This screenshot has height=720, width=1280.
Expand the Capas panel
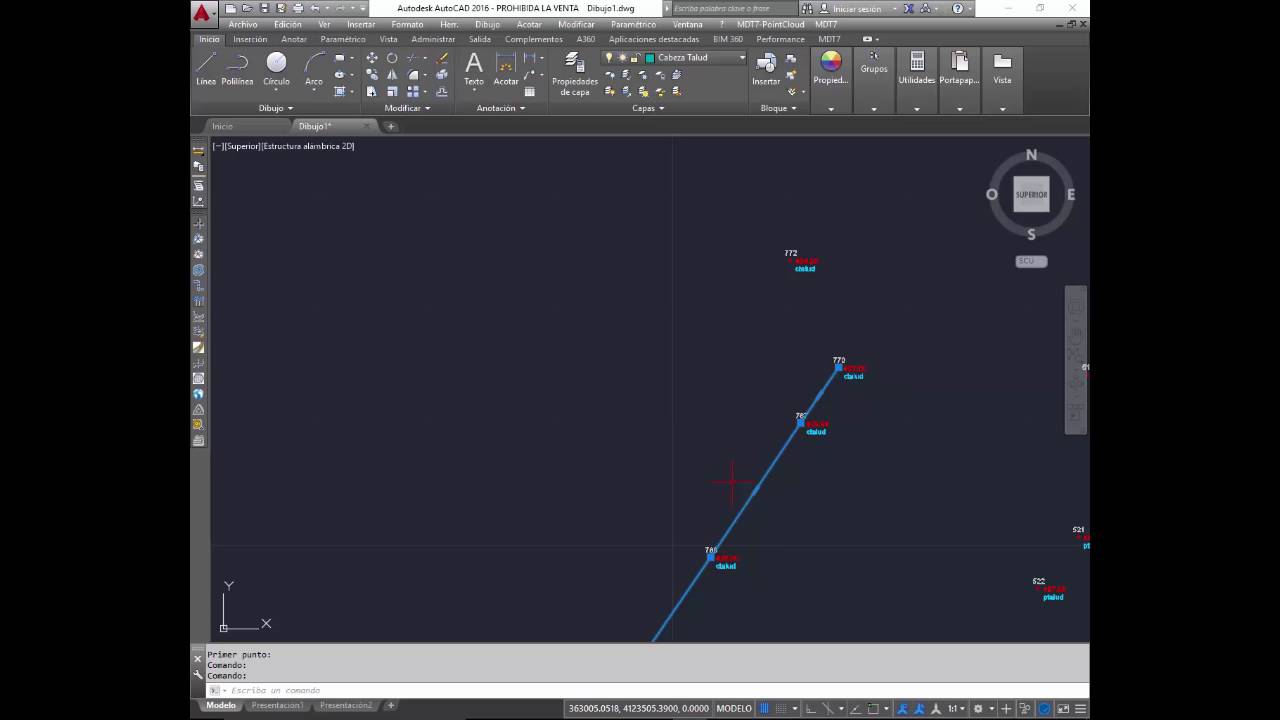(x=648, y=108)
